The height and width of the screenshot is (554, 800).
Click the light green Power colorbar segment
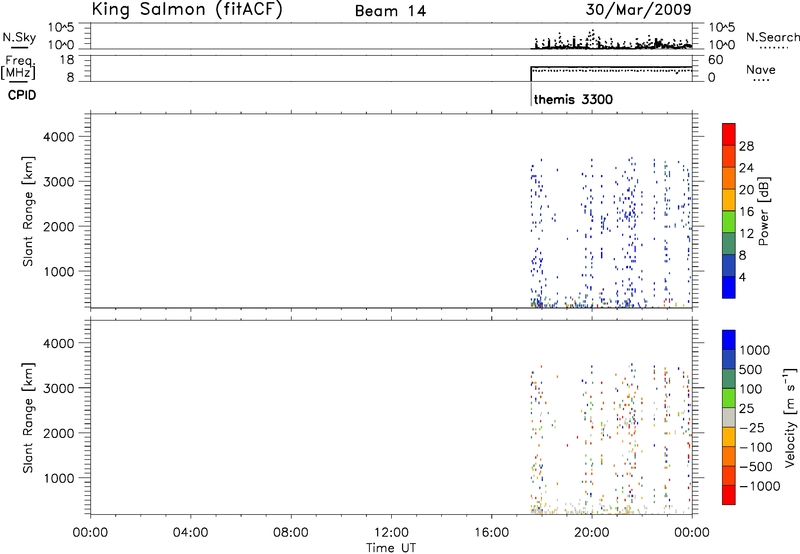click(729, 222)
